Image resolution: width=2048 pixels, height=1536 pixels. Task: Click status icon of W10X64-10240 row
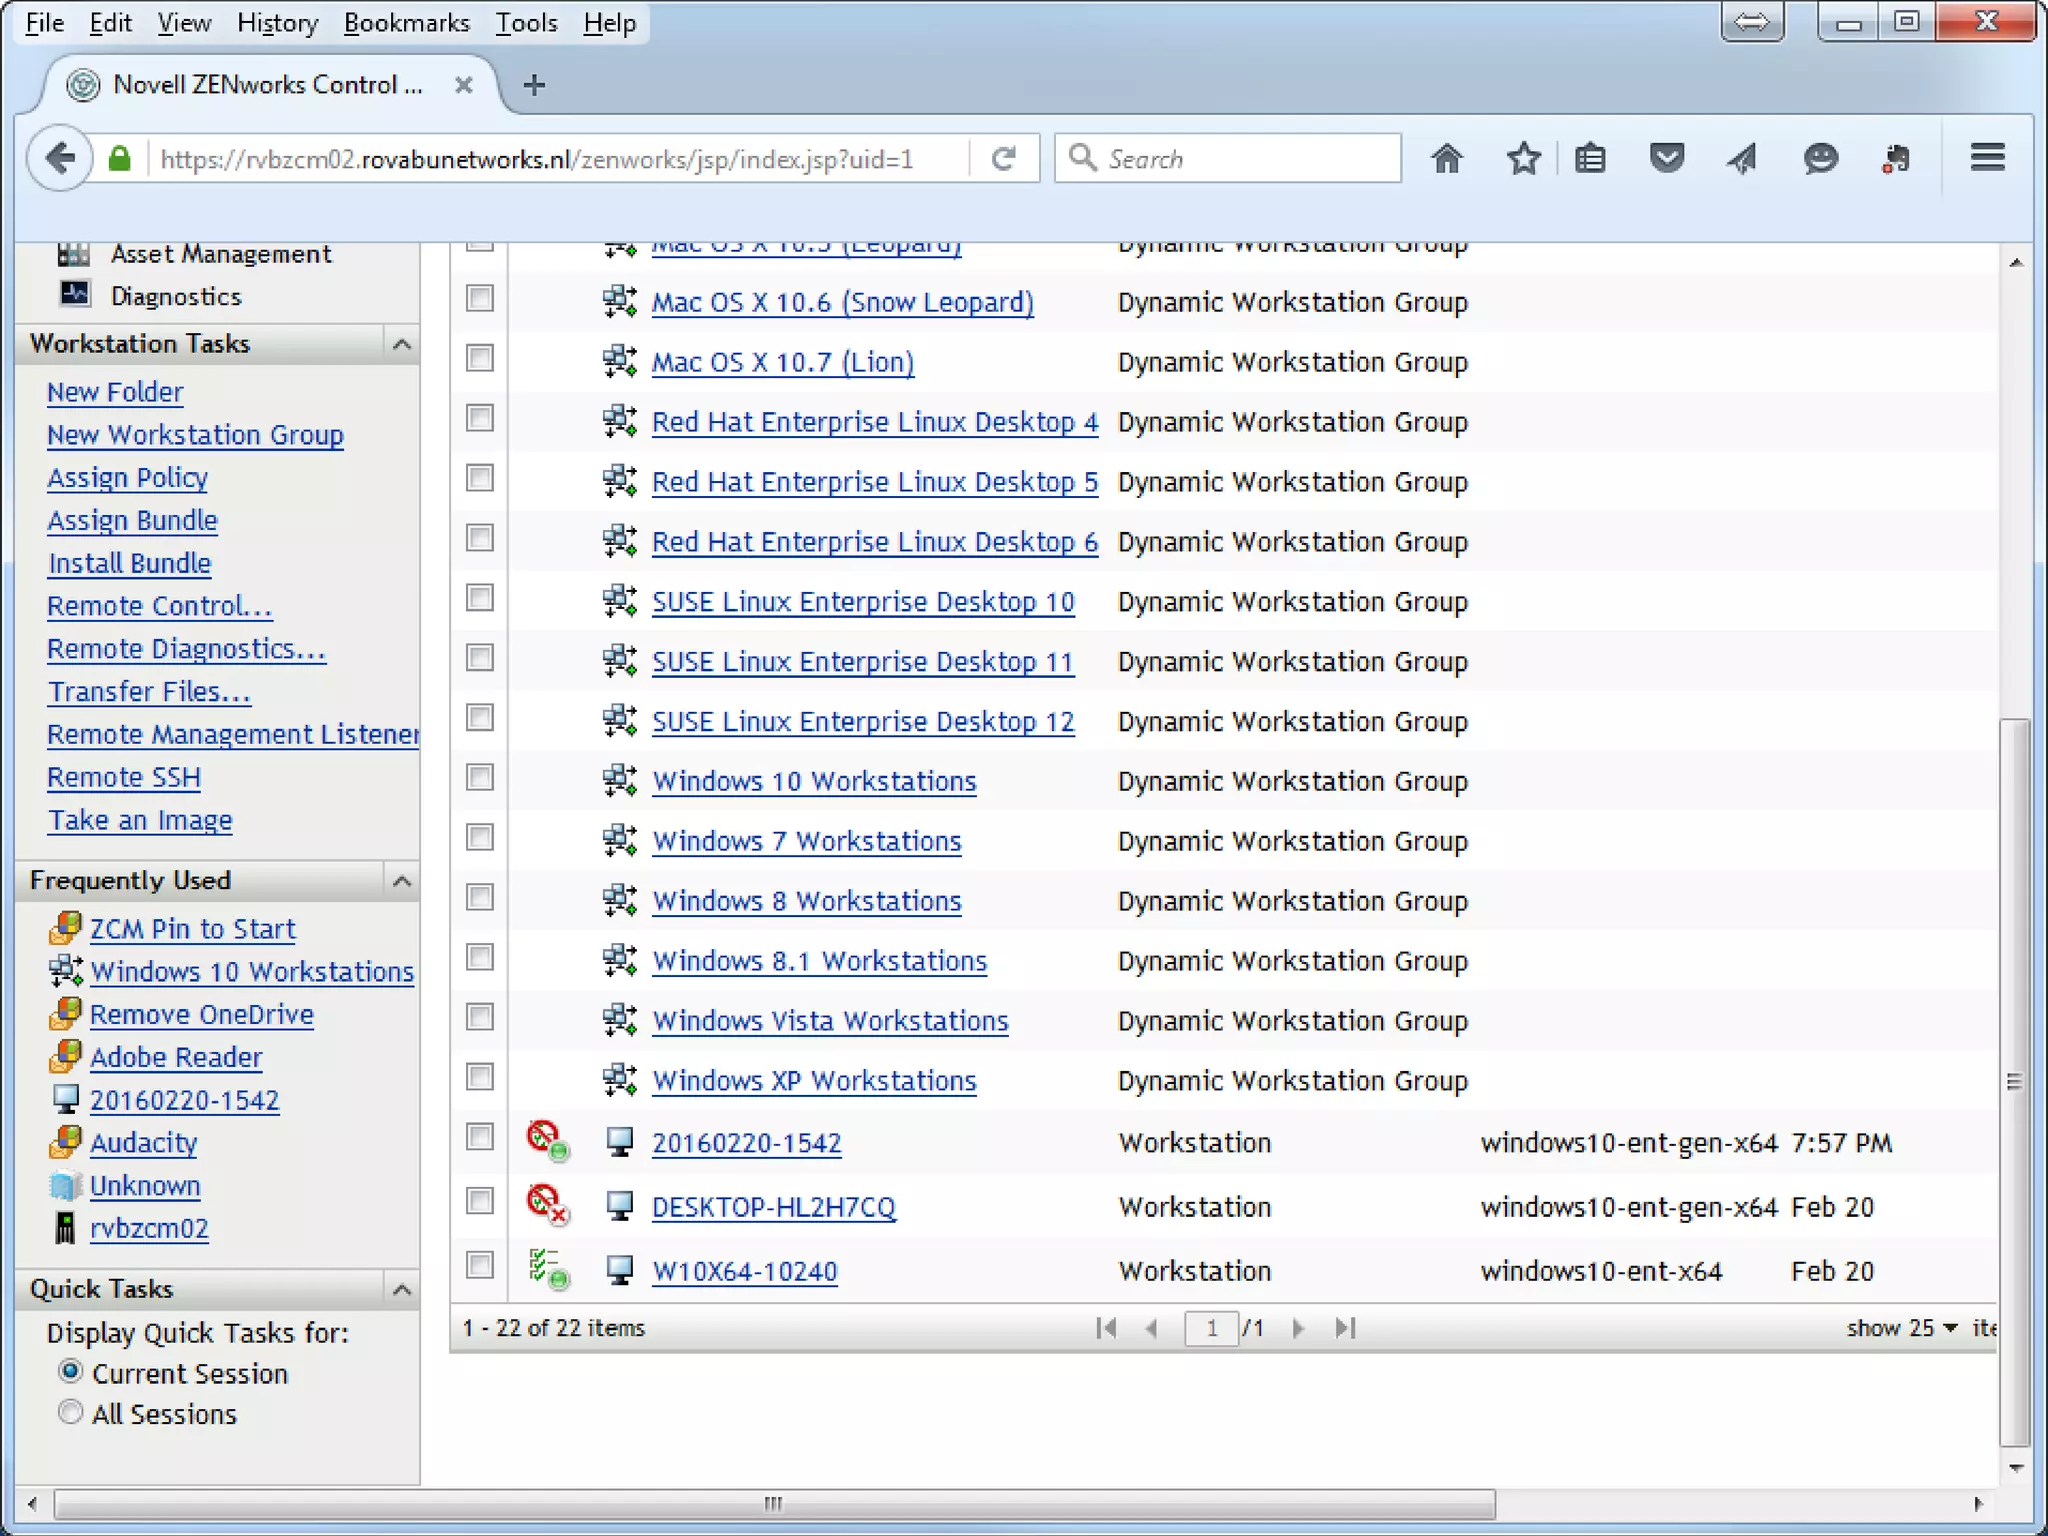(548, 1269)
